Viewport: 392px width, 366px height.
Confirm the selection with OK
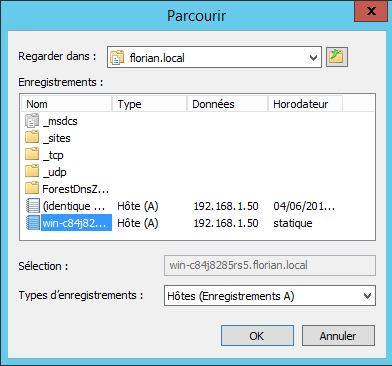257,336
